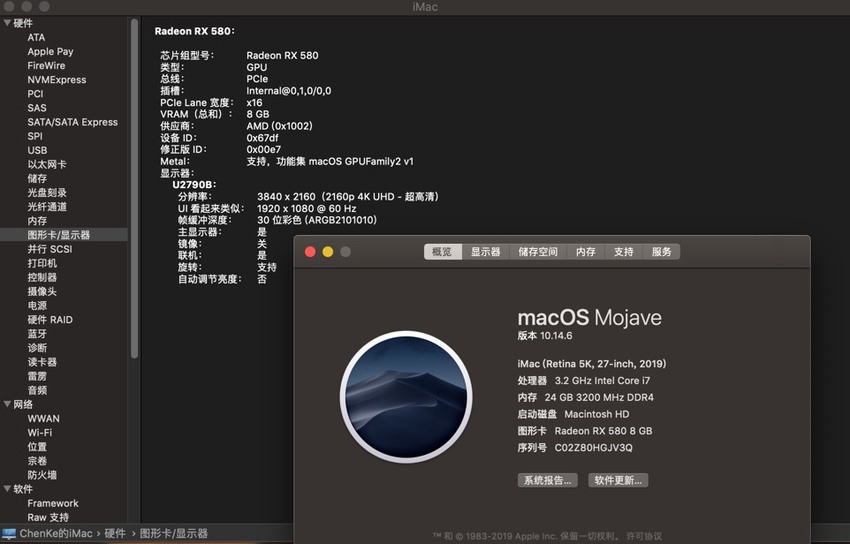Select Apple Pay in the sidebar

[50, 51]
